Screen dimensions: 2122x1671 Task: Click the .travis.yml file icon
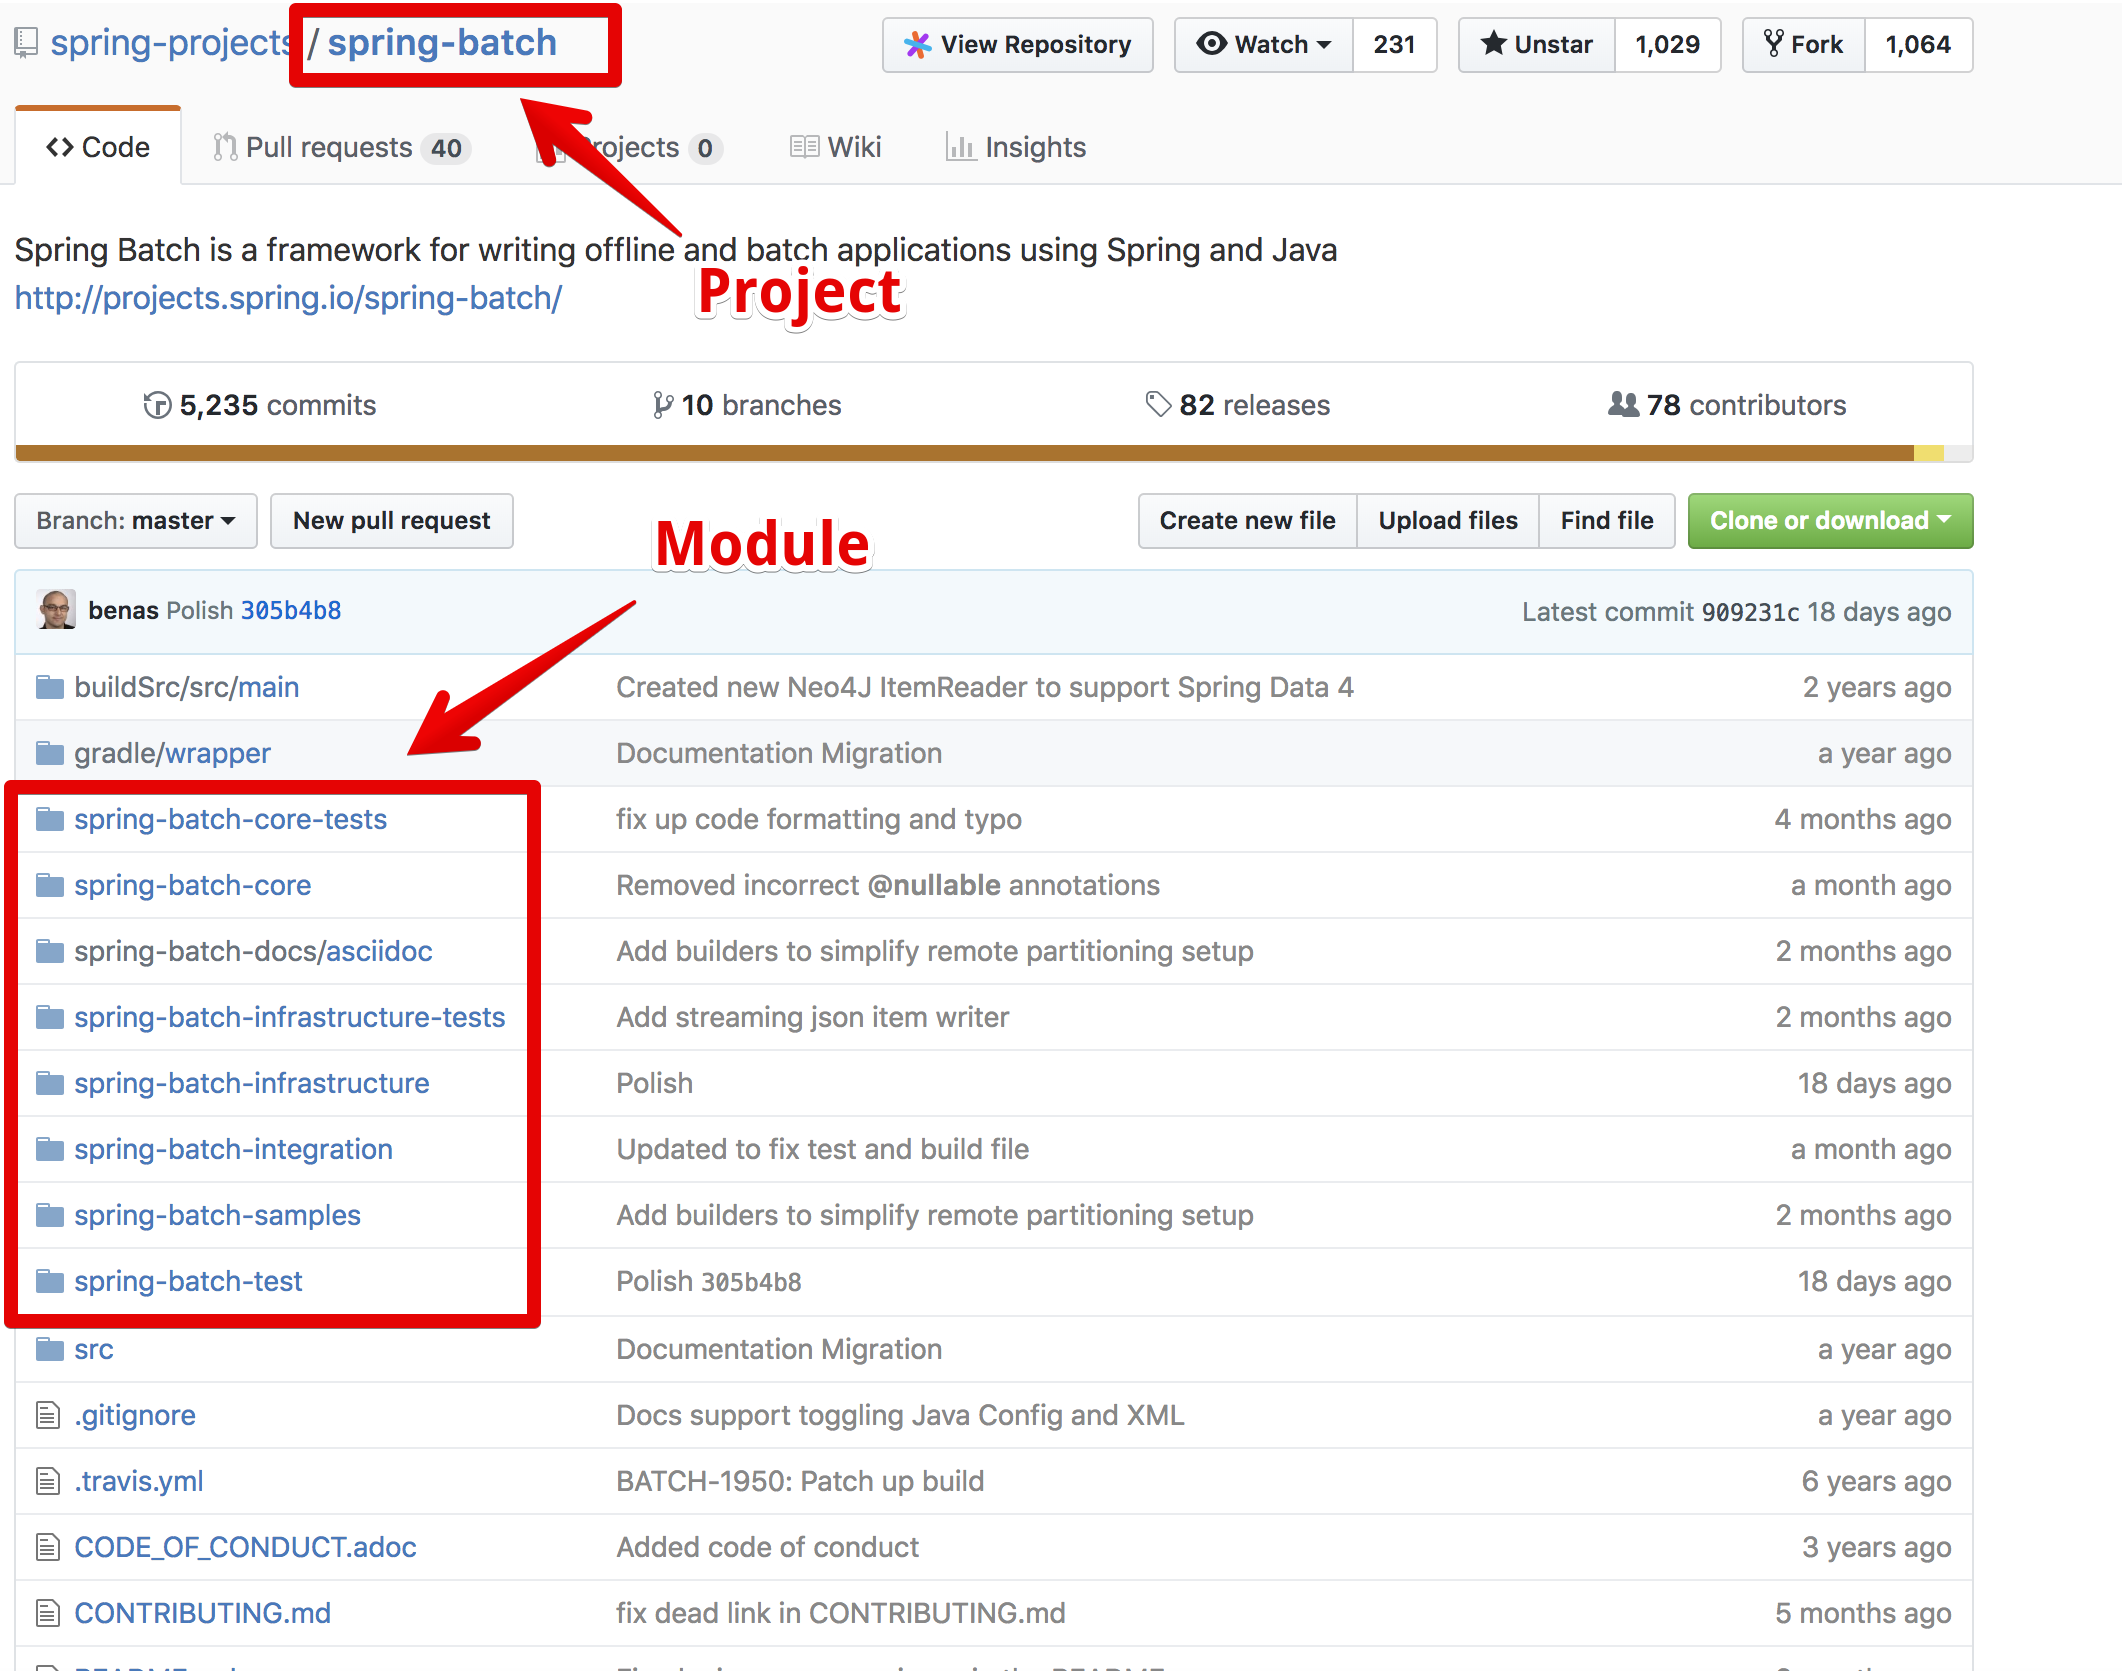[x=47, y=1481]
